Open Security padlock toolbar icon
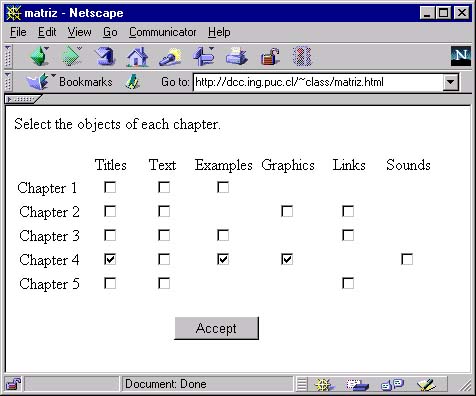The image size is (476, 396). (270, 56)
